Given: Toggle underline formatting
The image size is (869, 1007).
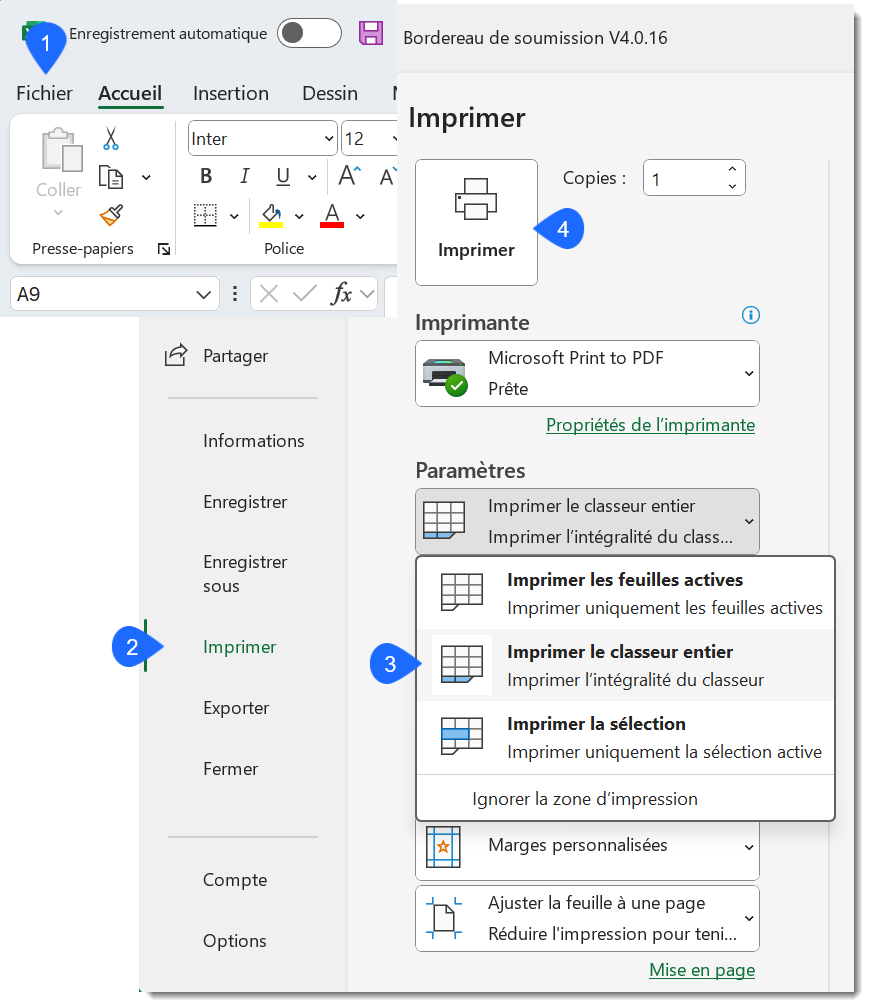Looking at the screenshot, I should 283,176.
